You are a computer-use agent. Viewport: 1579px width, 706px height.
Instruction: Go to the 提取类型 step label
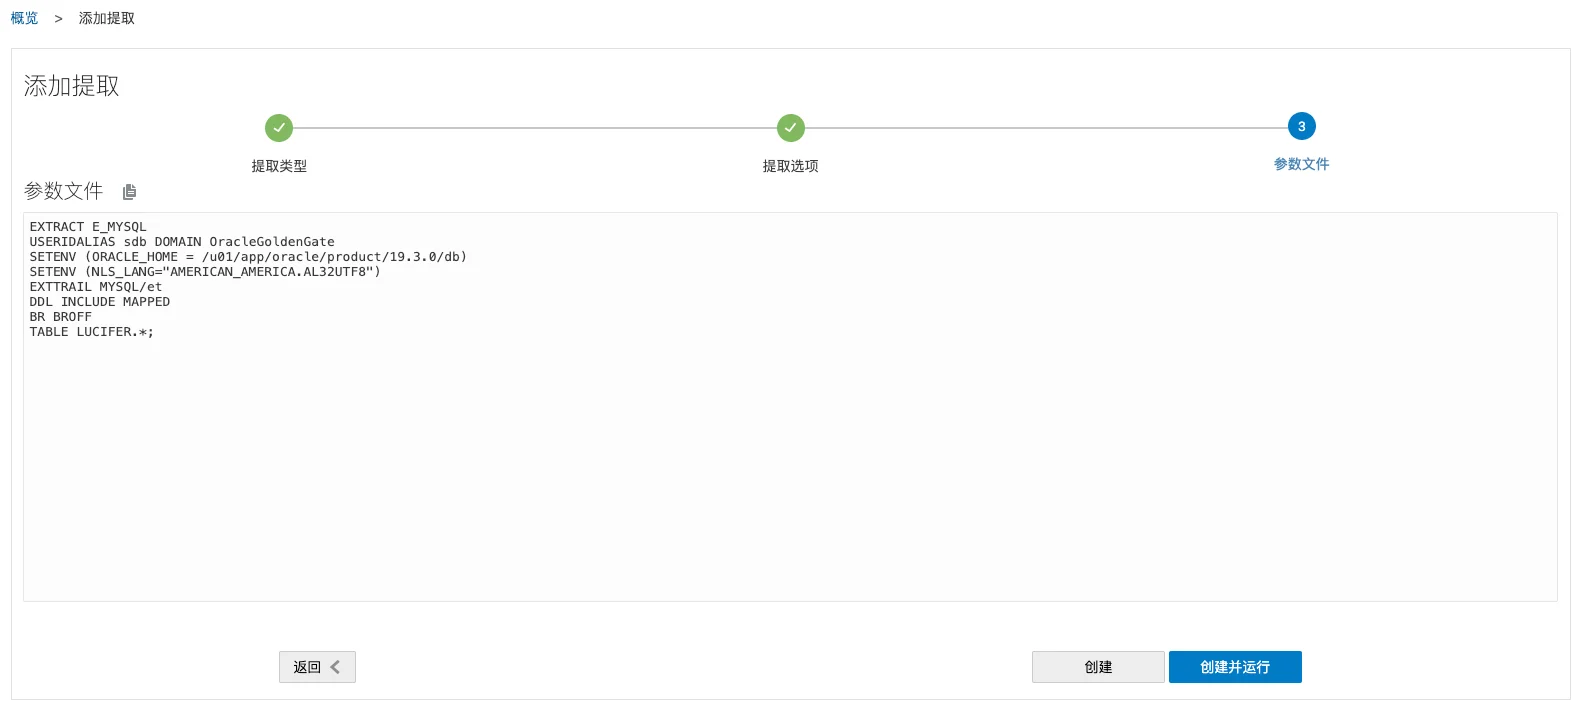279,166
